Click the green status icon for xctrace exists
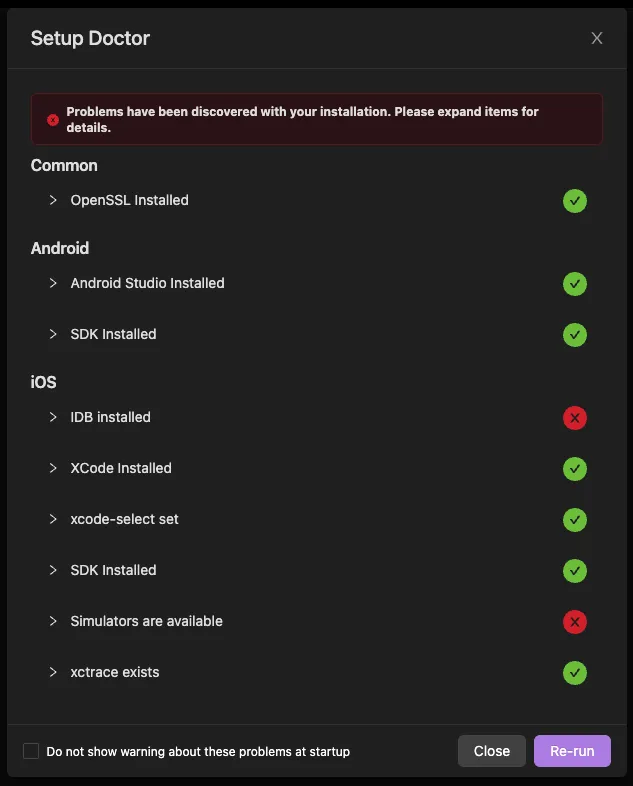 [574, 673]
